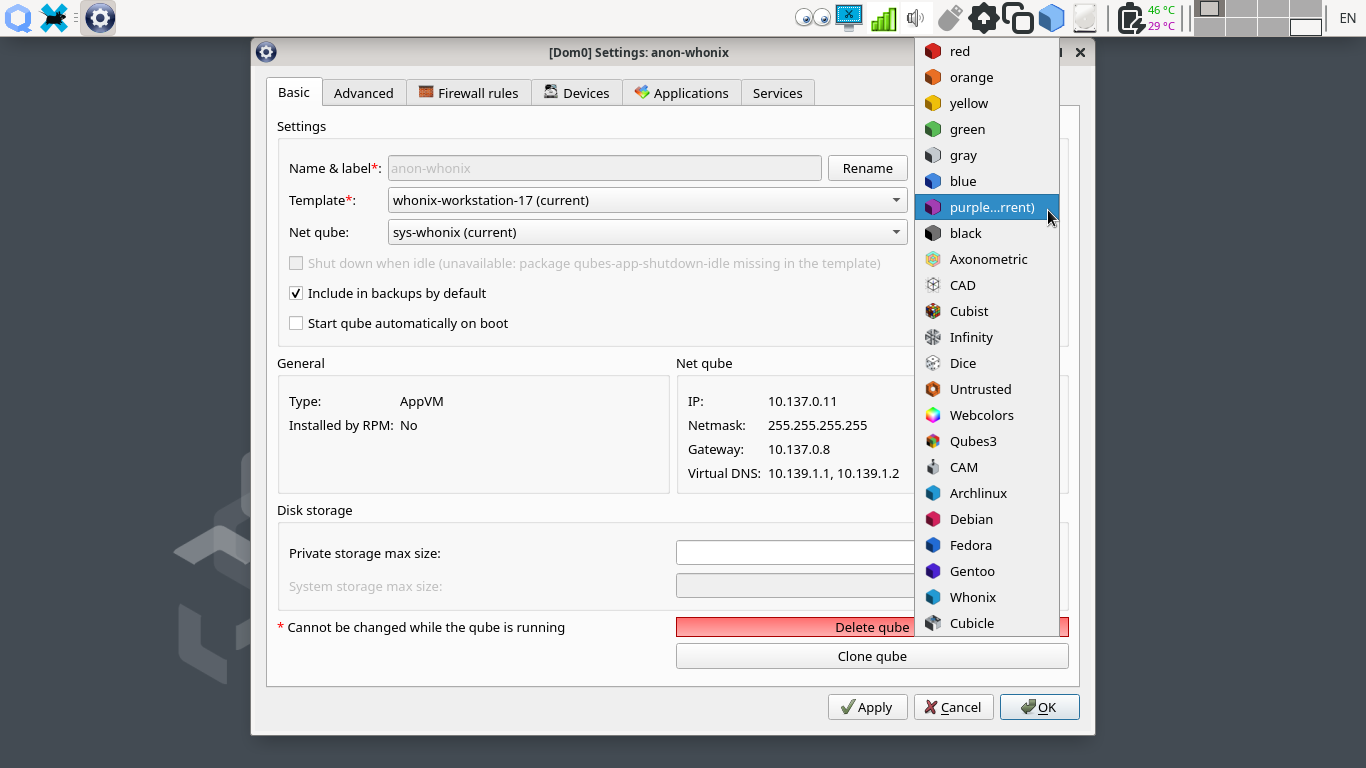Click the Settings gear taskbar button
This screenshot has width=1366, height=768.
tap(98, 17)
